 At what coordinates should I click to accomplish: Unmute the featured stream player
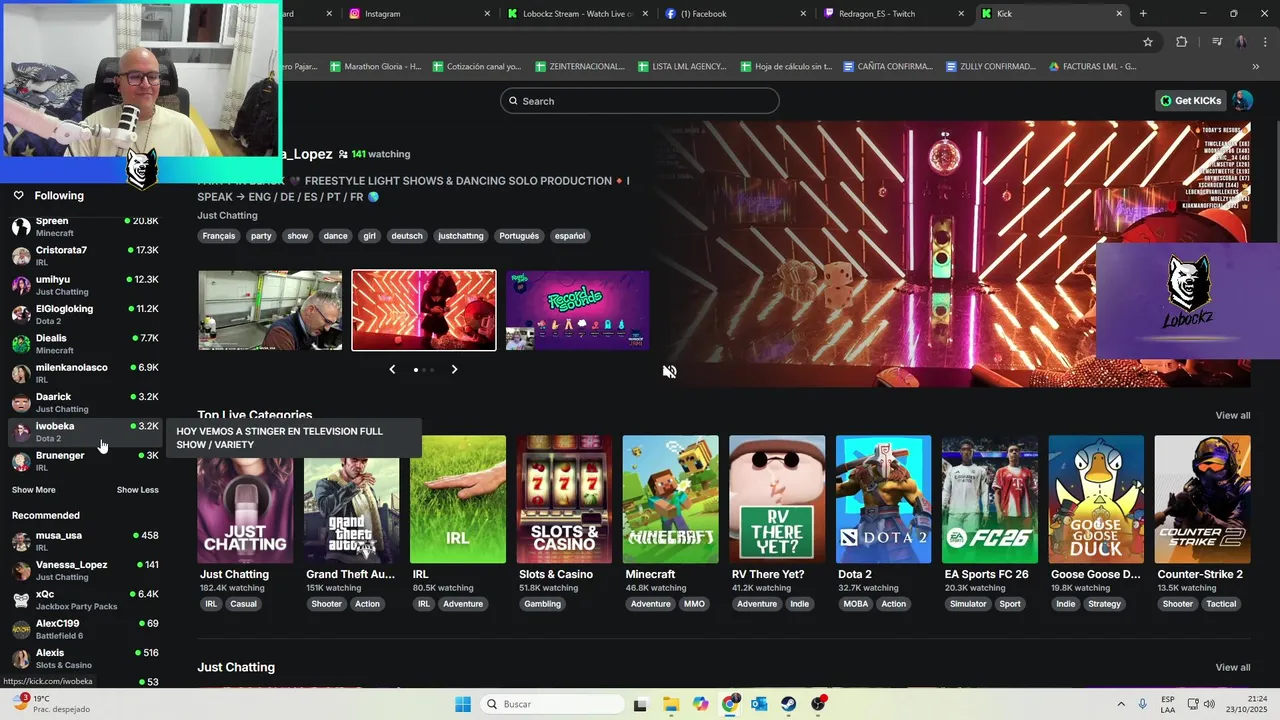pos(670,371)
